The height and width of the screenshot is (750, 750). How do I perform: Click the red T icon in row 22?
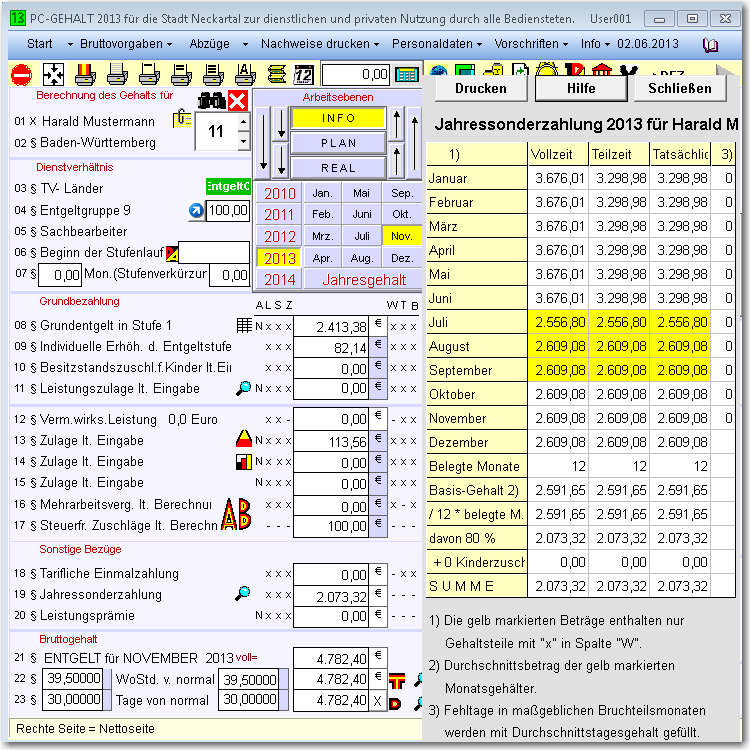click(397, 680)
